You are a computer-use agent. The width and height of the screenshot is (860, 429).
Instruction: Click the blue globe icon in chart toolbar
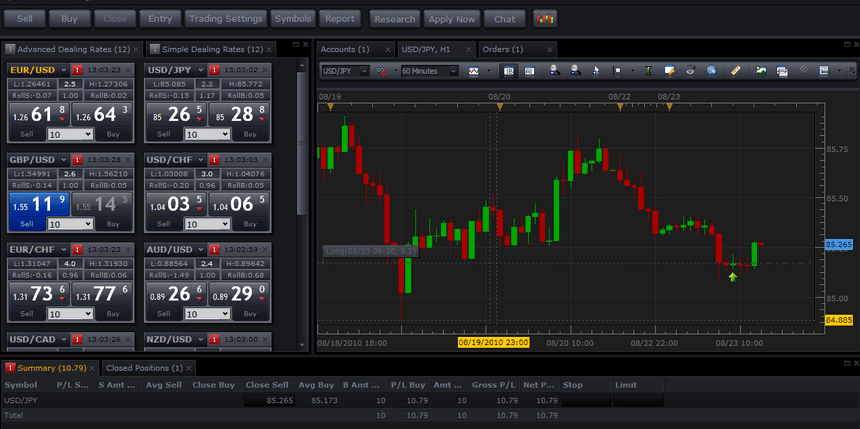[x=711, y=71]
